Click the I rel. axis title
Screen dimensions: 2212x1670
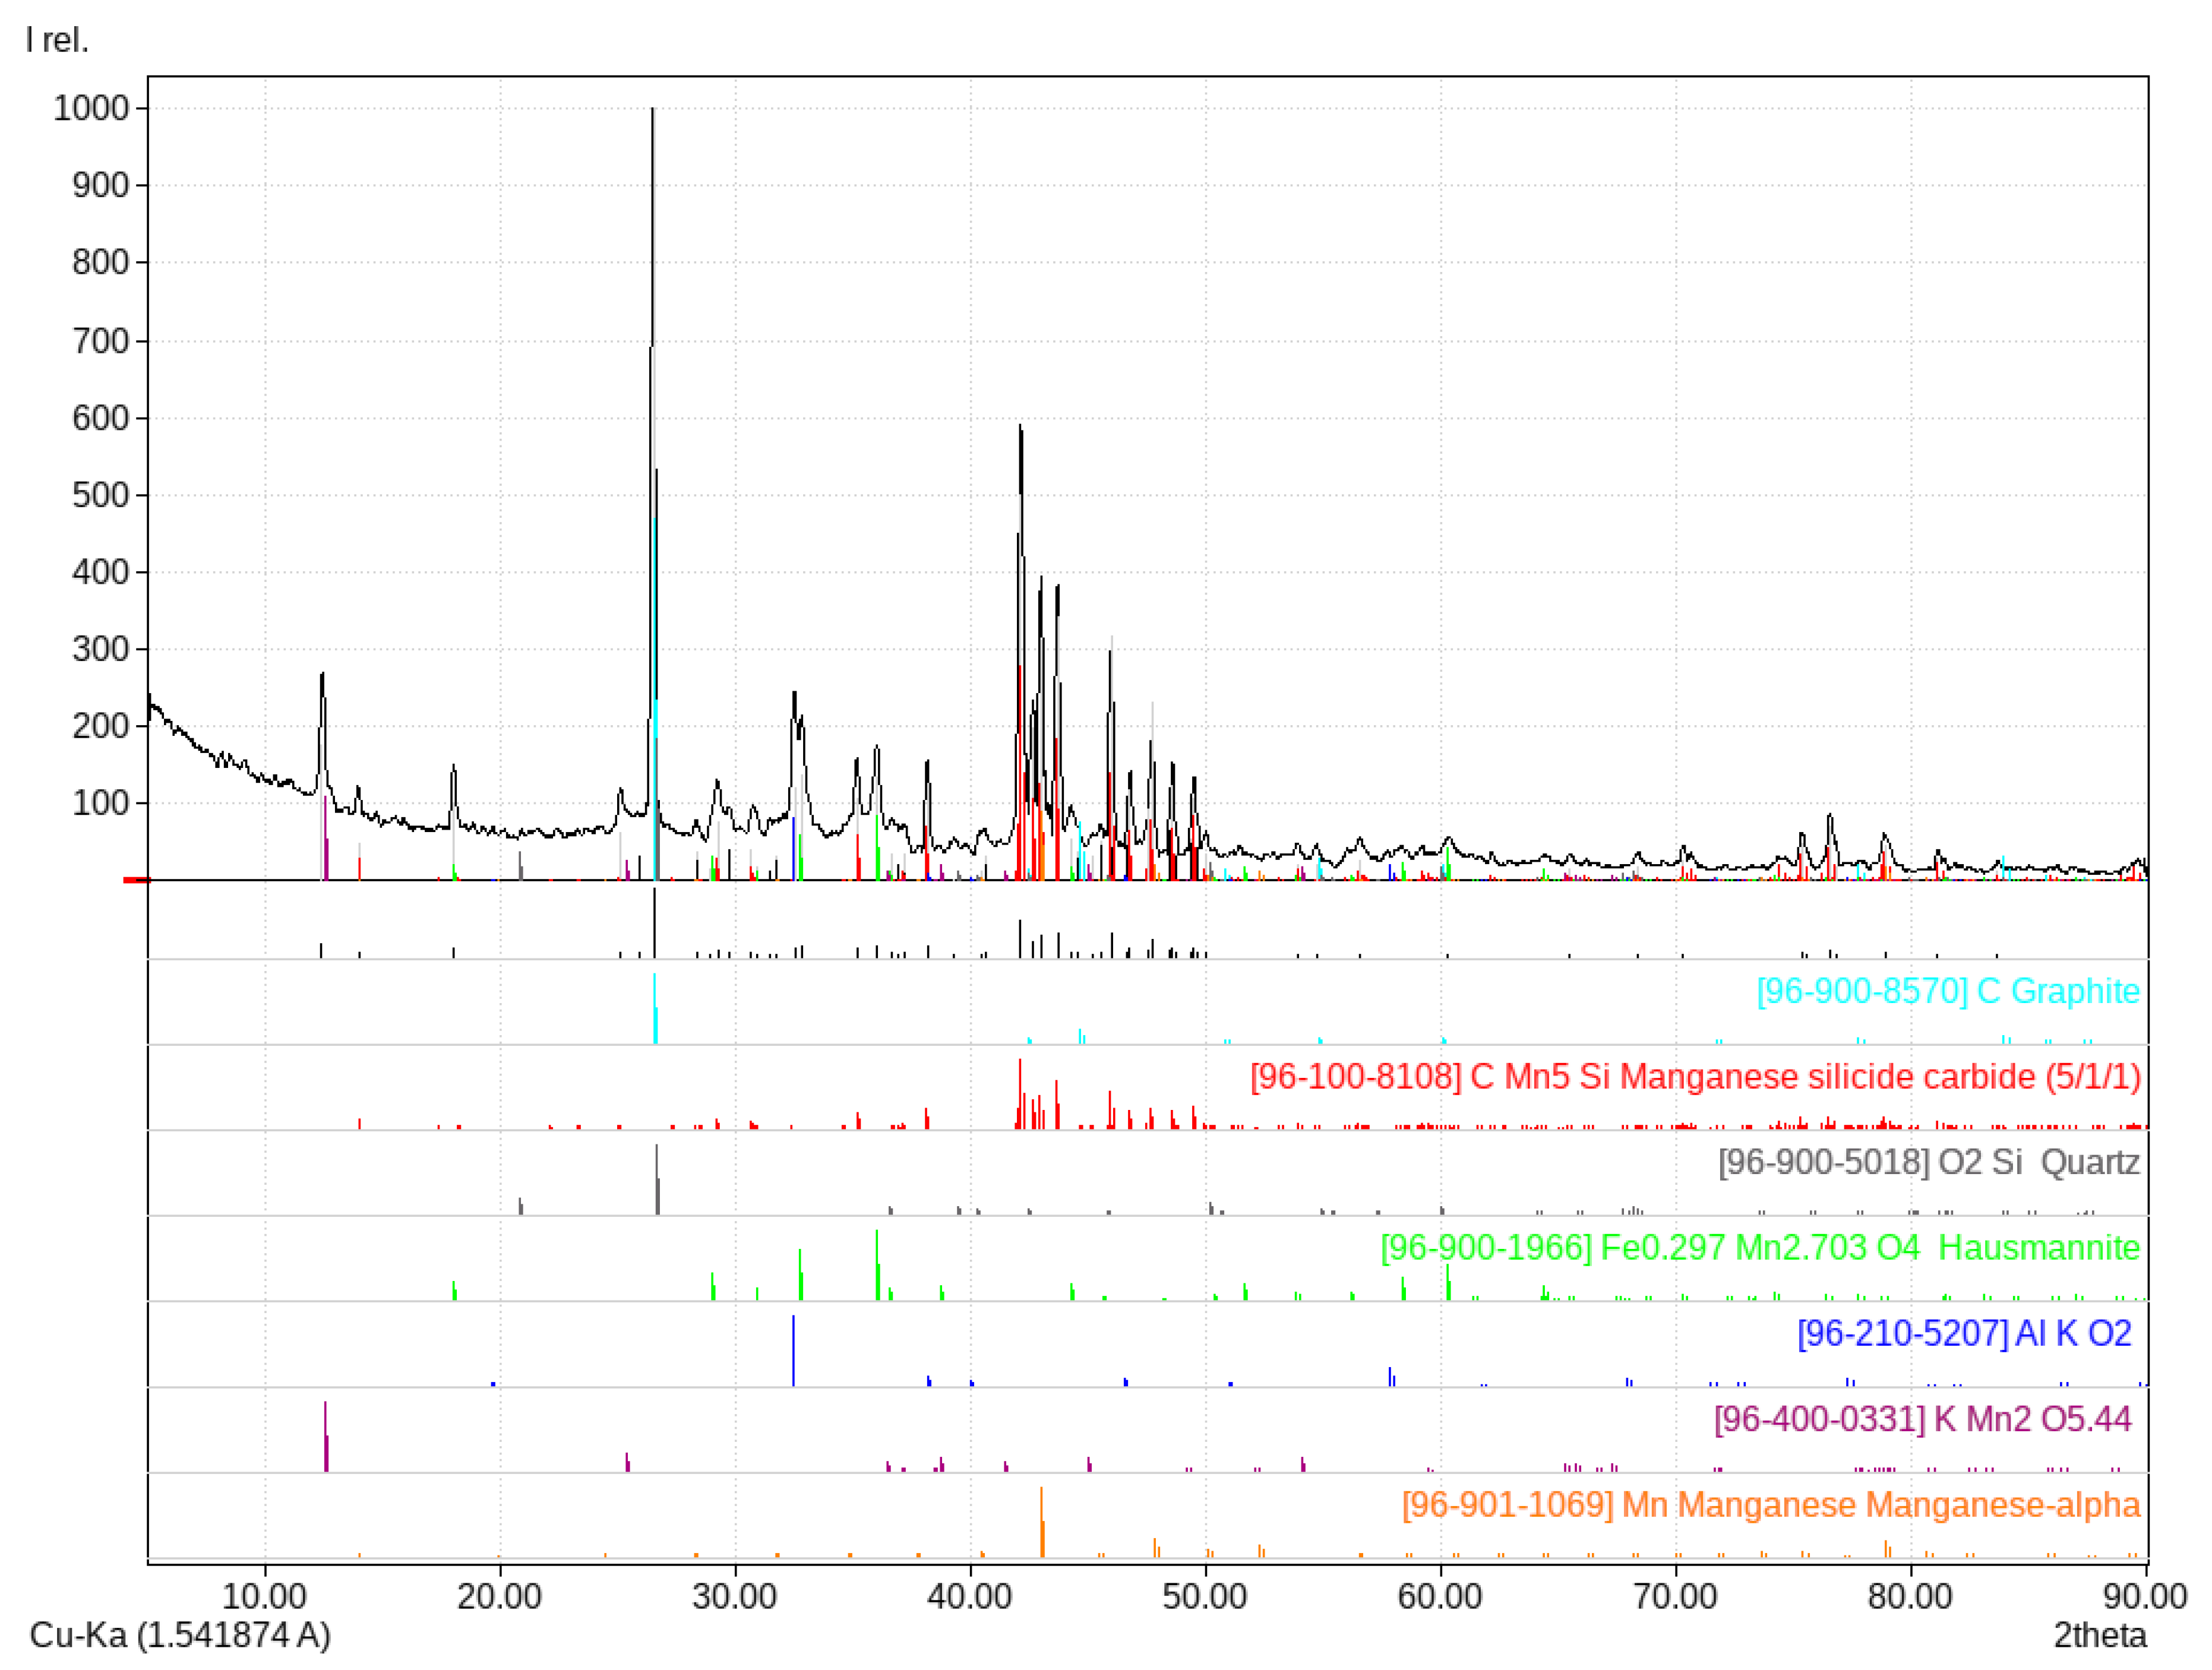57,40
